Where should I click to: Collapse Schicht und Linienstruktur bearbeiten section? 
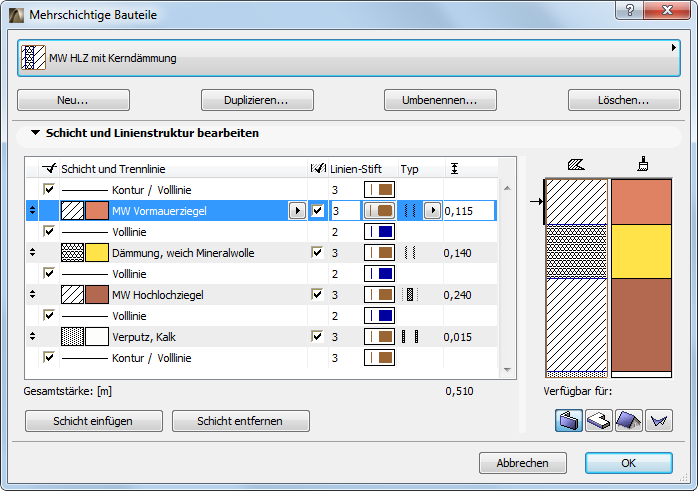tap(36, 133)
